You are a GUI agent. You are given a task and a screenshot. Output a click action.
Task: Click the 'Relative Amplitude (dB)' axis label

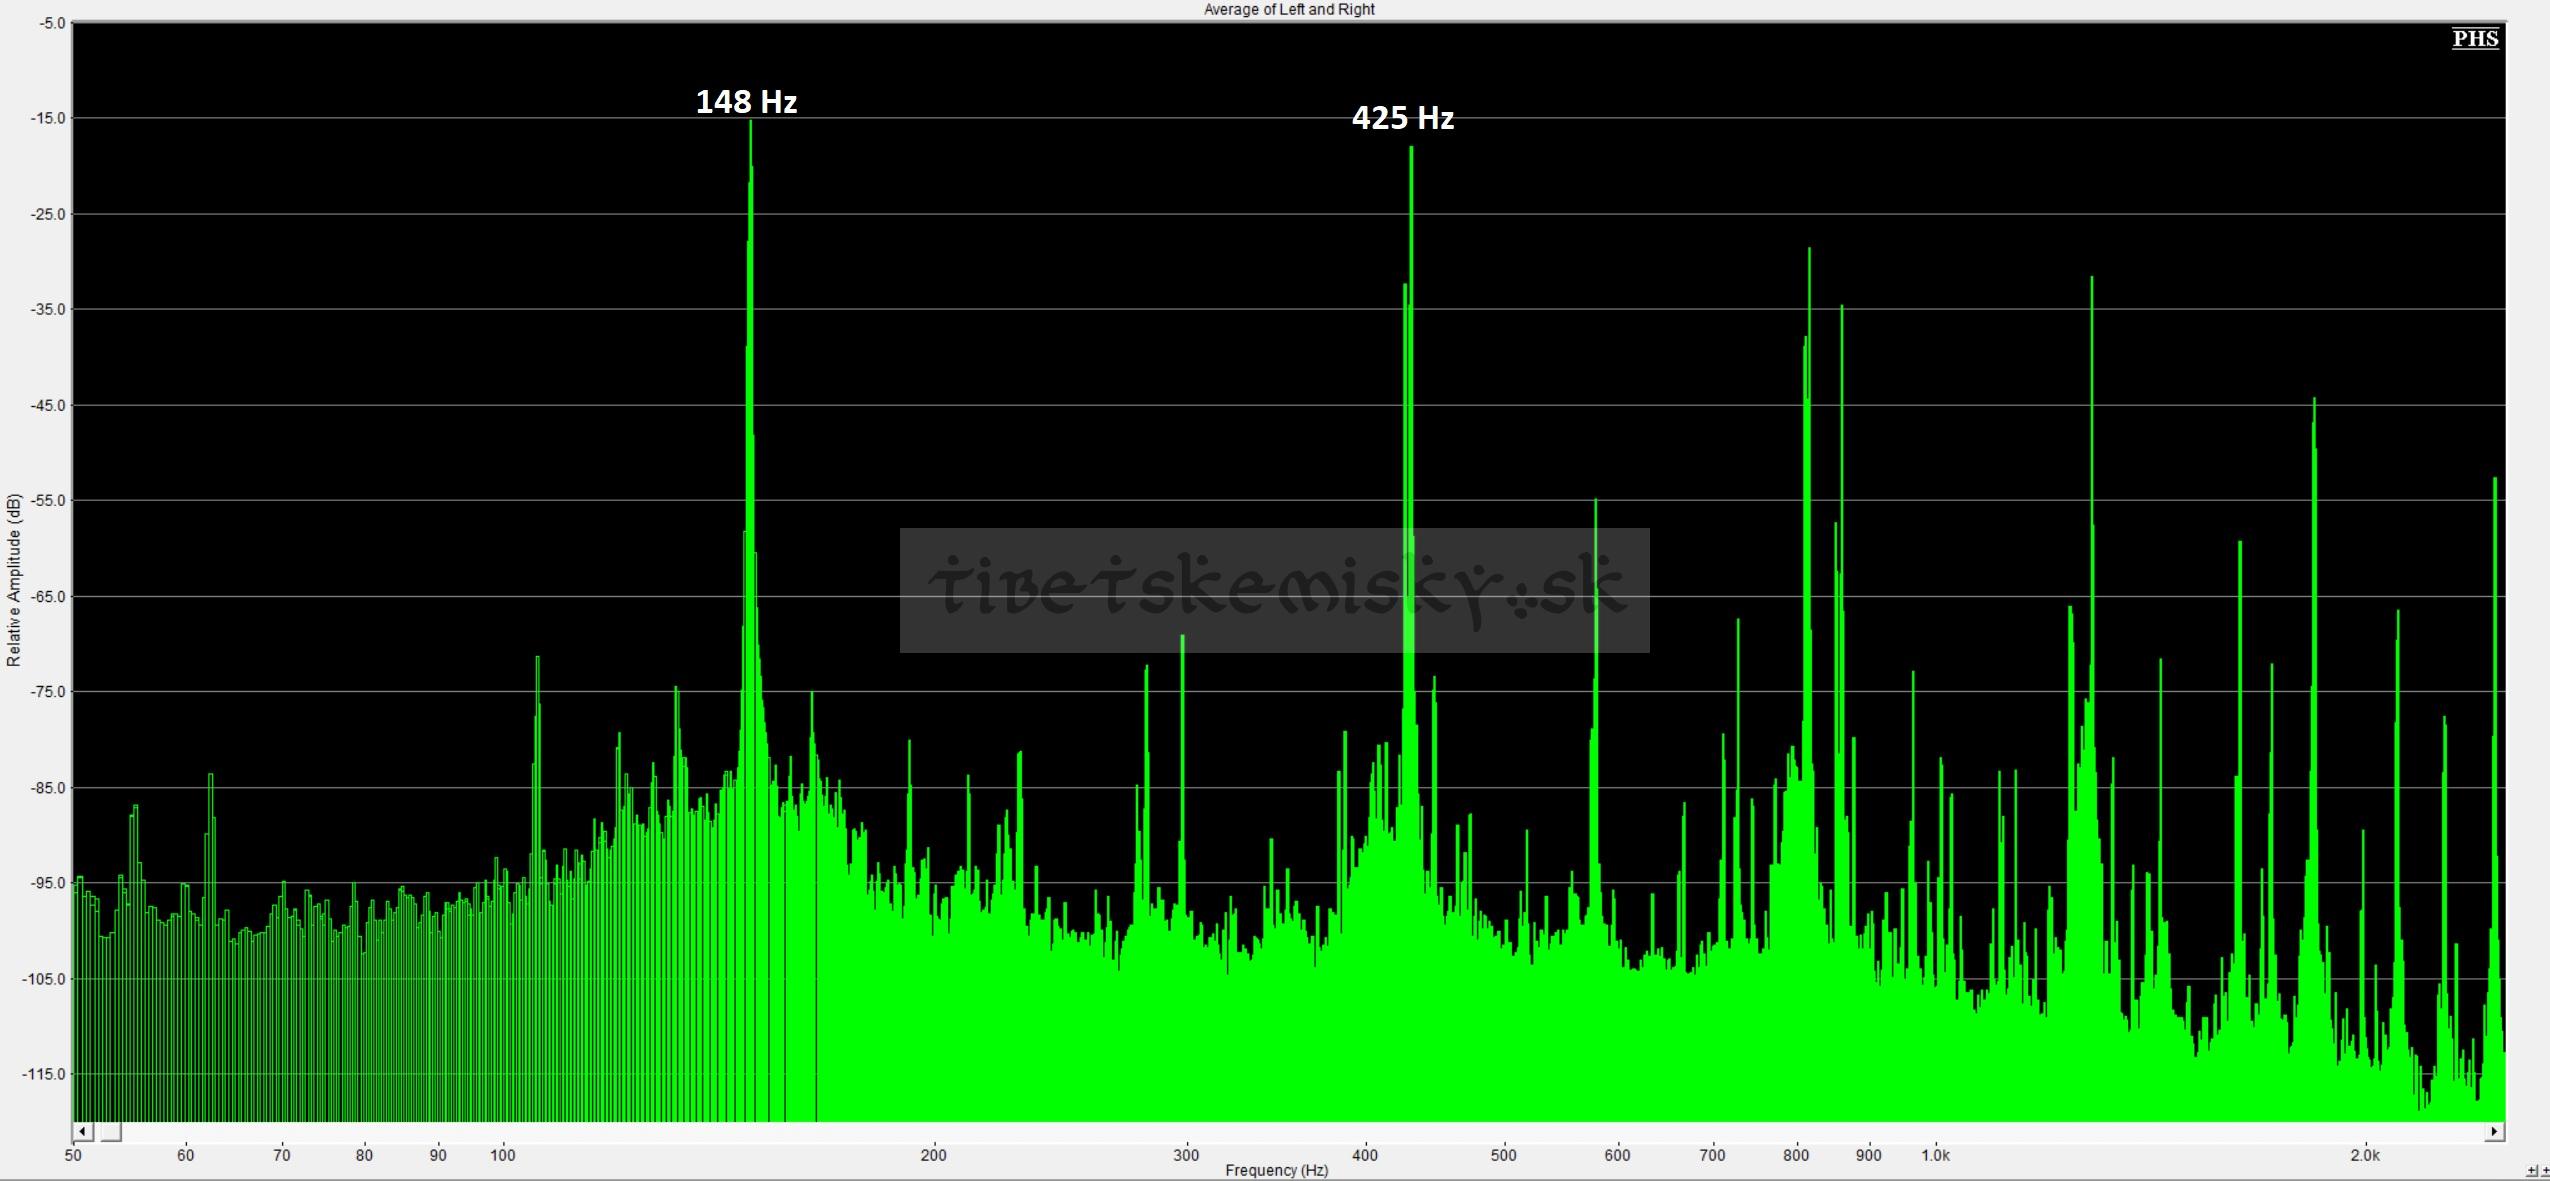[14, 580]
